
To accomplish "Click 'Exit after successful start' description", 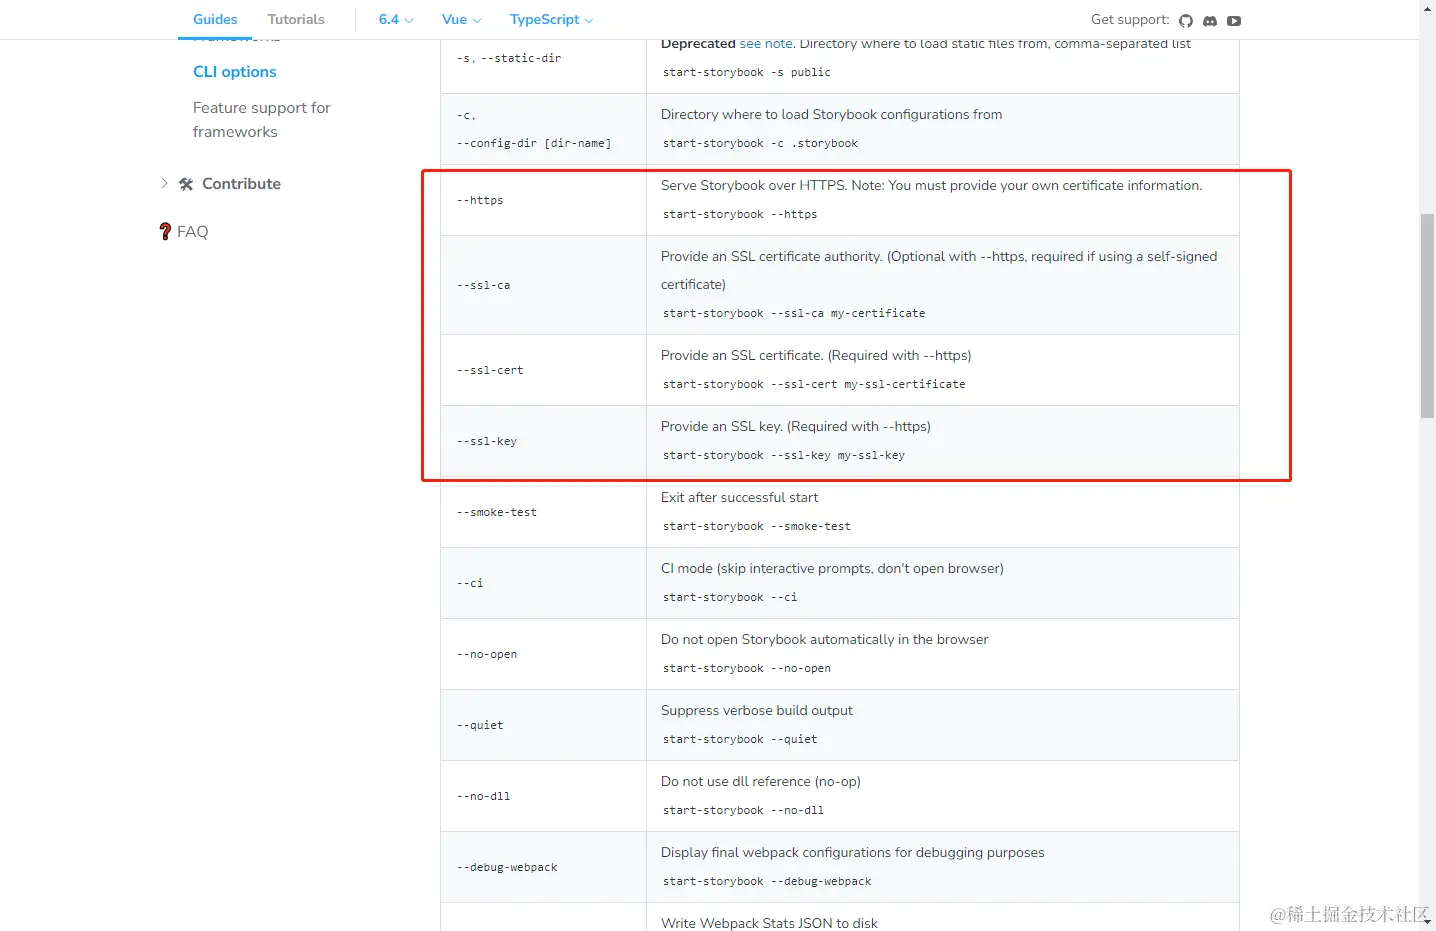I will click(x=740, y=498).
